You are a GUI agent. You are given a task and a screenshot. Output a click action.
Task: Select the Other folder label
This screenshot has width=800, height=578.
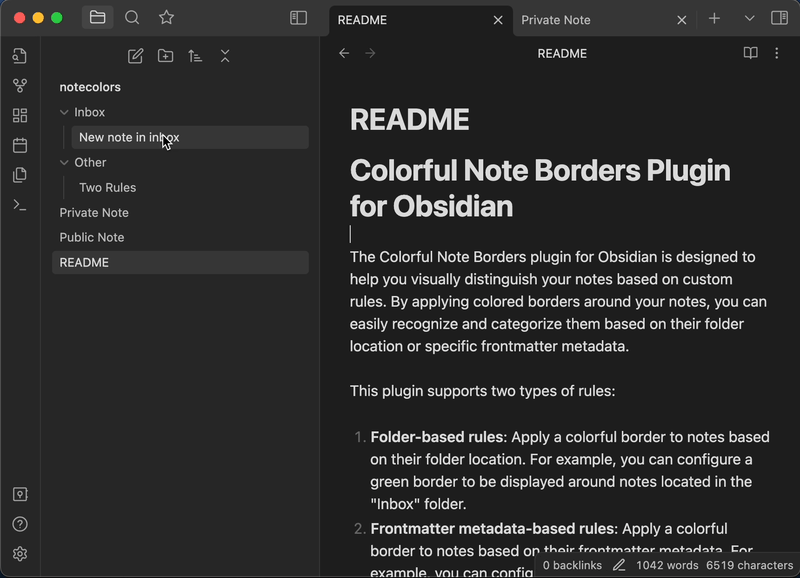(x=90, y=163)
